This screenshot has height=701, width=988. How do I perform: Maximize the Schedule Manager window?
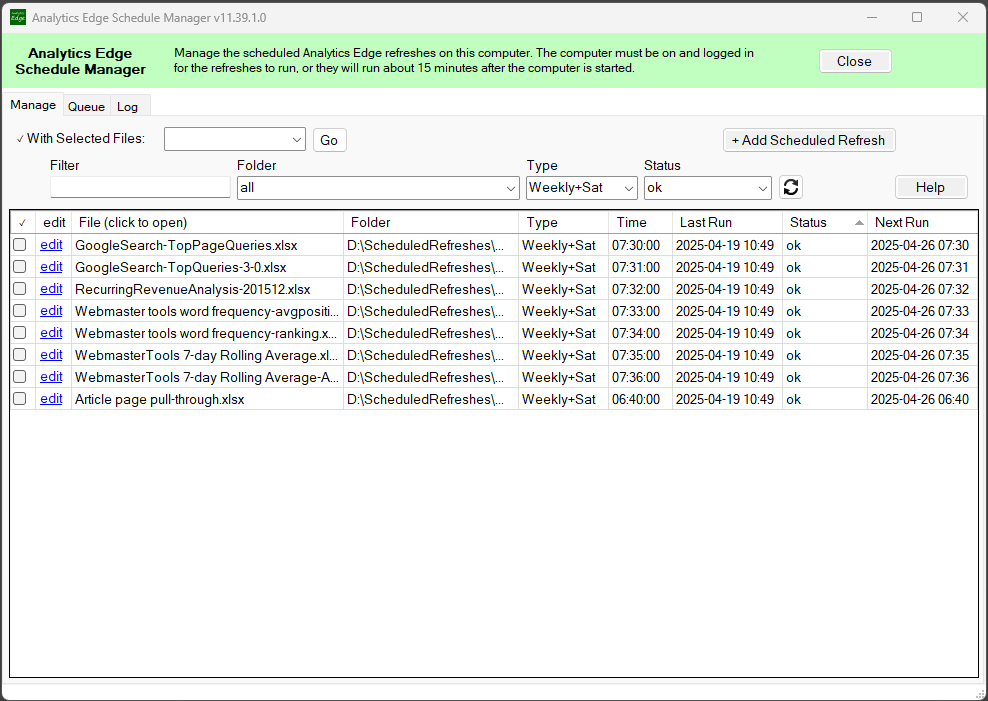917,17
